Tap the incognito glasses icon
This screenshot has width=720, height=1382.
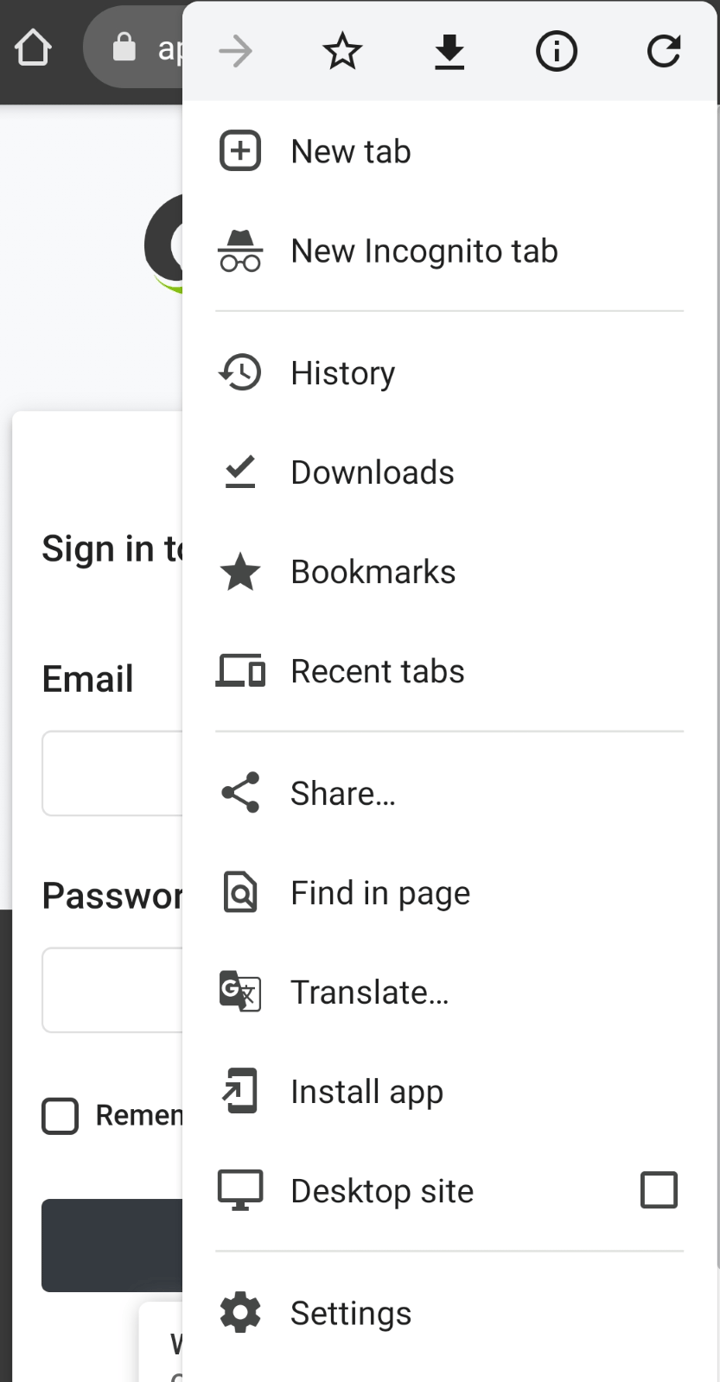tap(240, 251)
